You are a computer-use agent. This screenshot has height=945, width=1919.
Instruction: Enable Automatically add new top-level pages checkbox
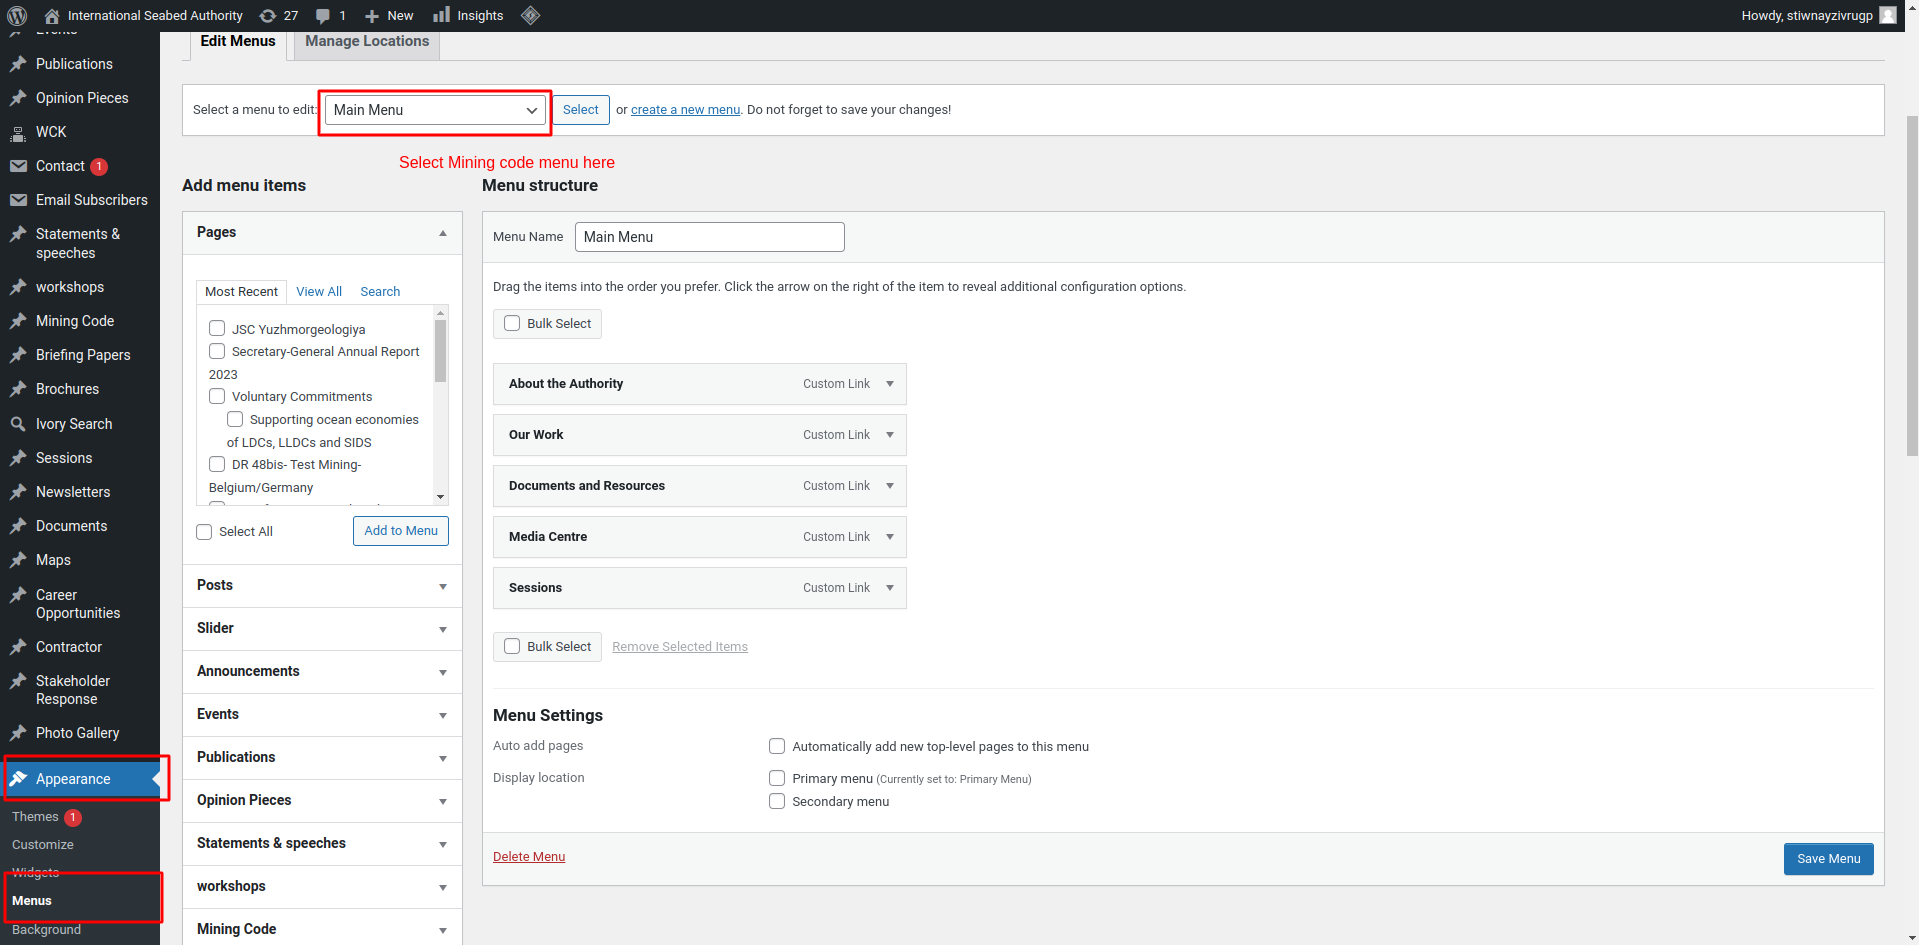777,746
